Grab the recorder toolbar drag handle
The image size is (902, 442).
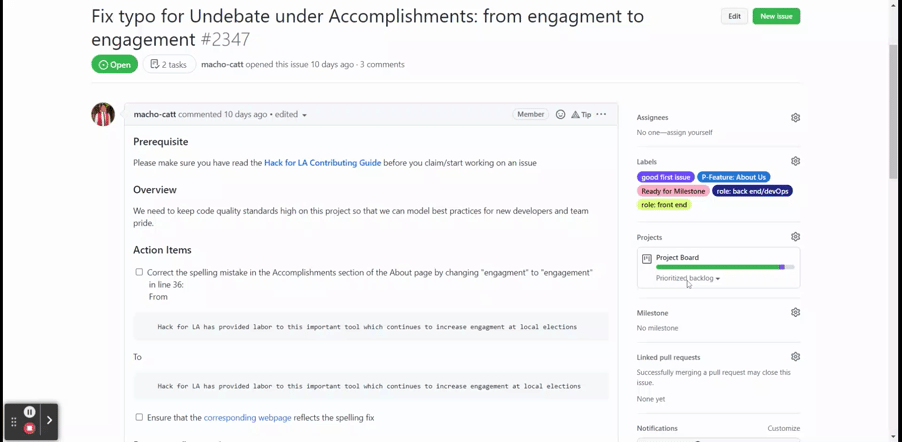click(x=14, y=422)
